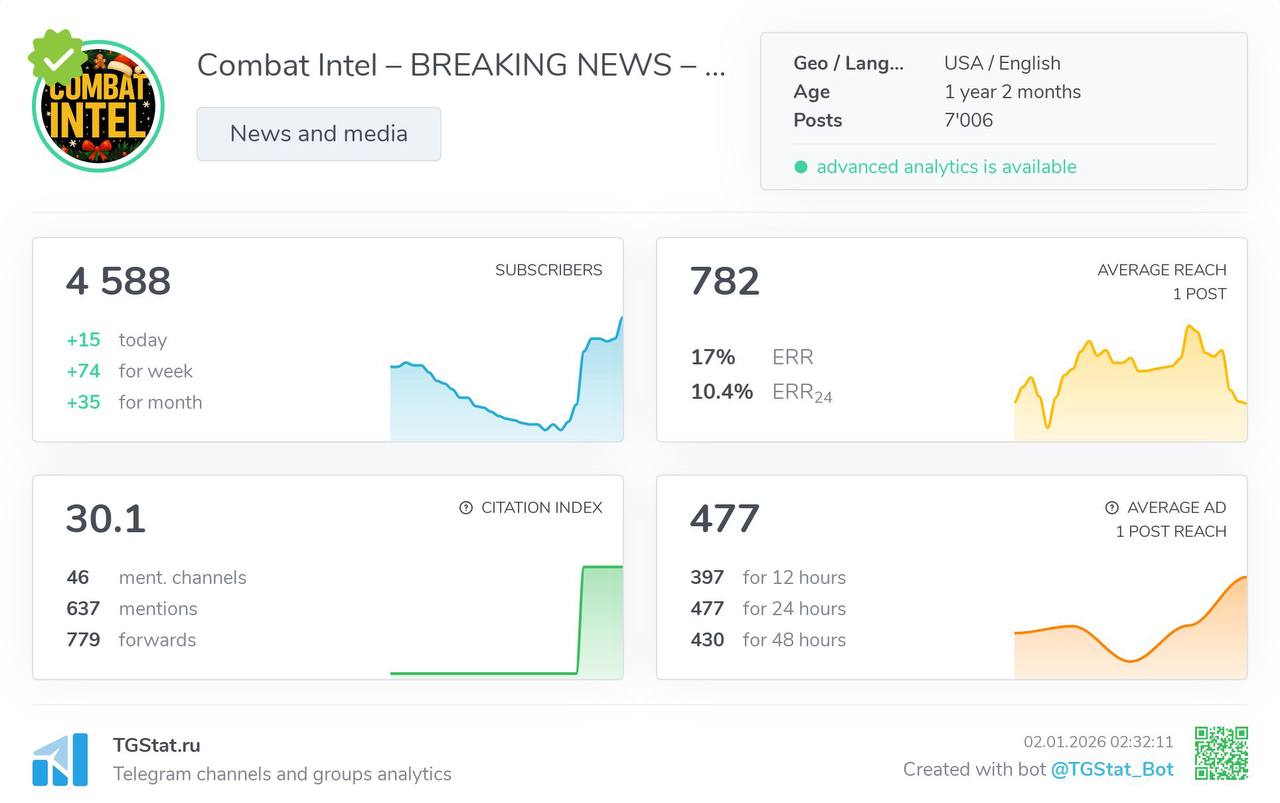Click the green advanced analytics dot
The image size is (1280, 803).
[x=800, y=167]
